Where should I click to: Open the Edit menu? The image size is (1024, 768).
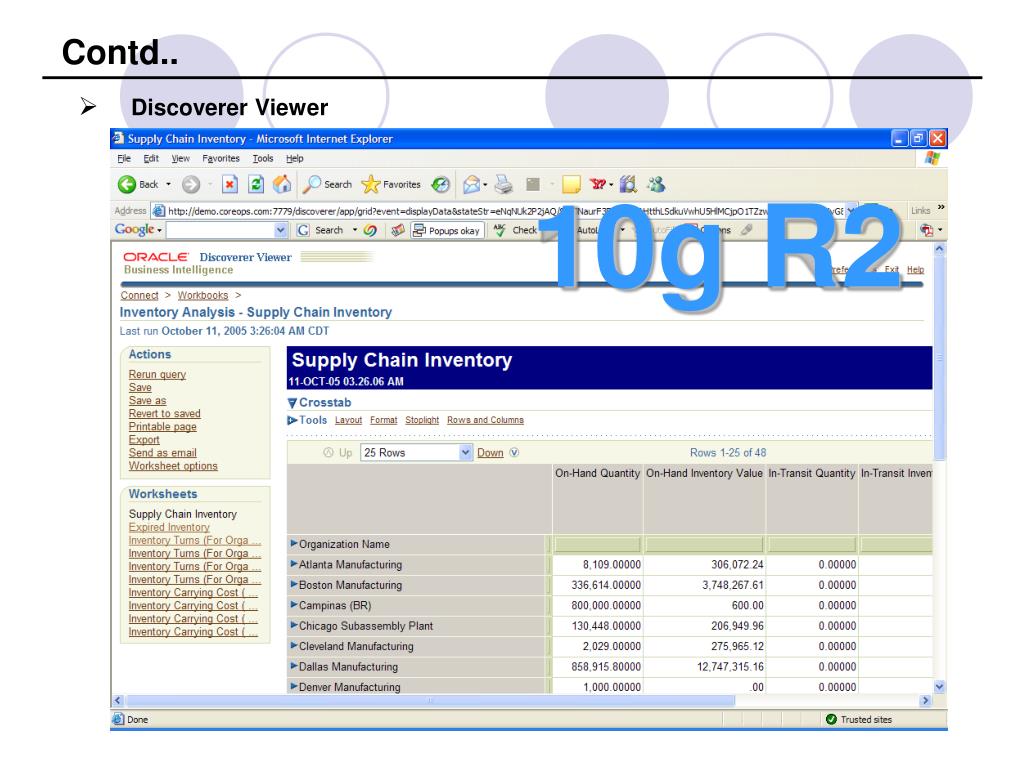151,159
